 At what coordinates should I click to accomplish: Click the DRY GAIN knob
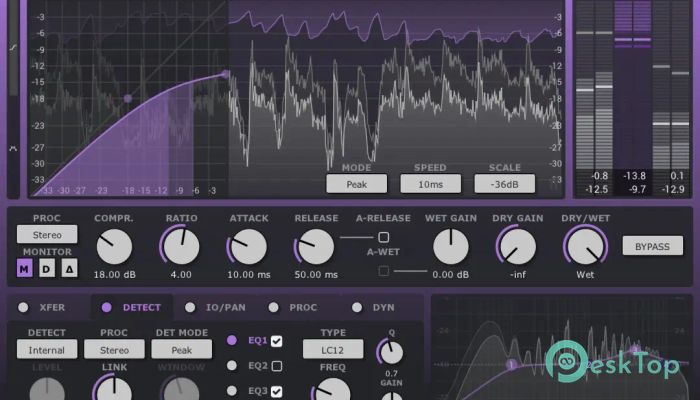click(516, 246)
